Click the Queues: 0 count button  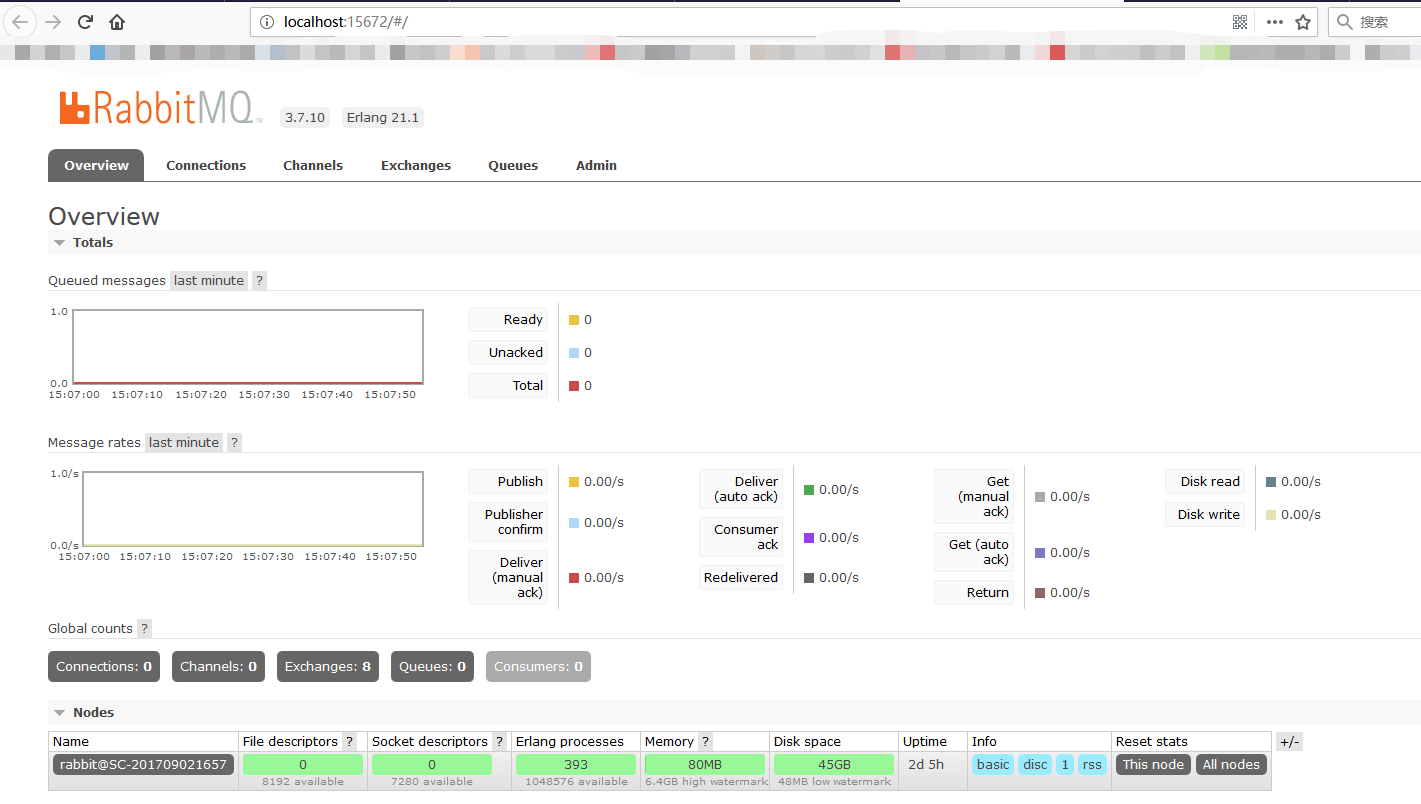click(x=432, y=667)
